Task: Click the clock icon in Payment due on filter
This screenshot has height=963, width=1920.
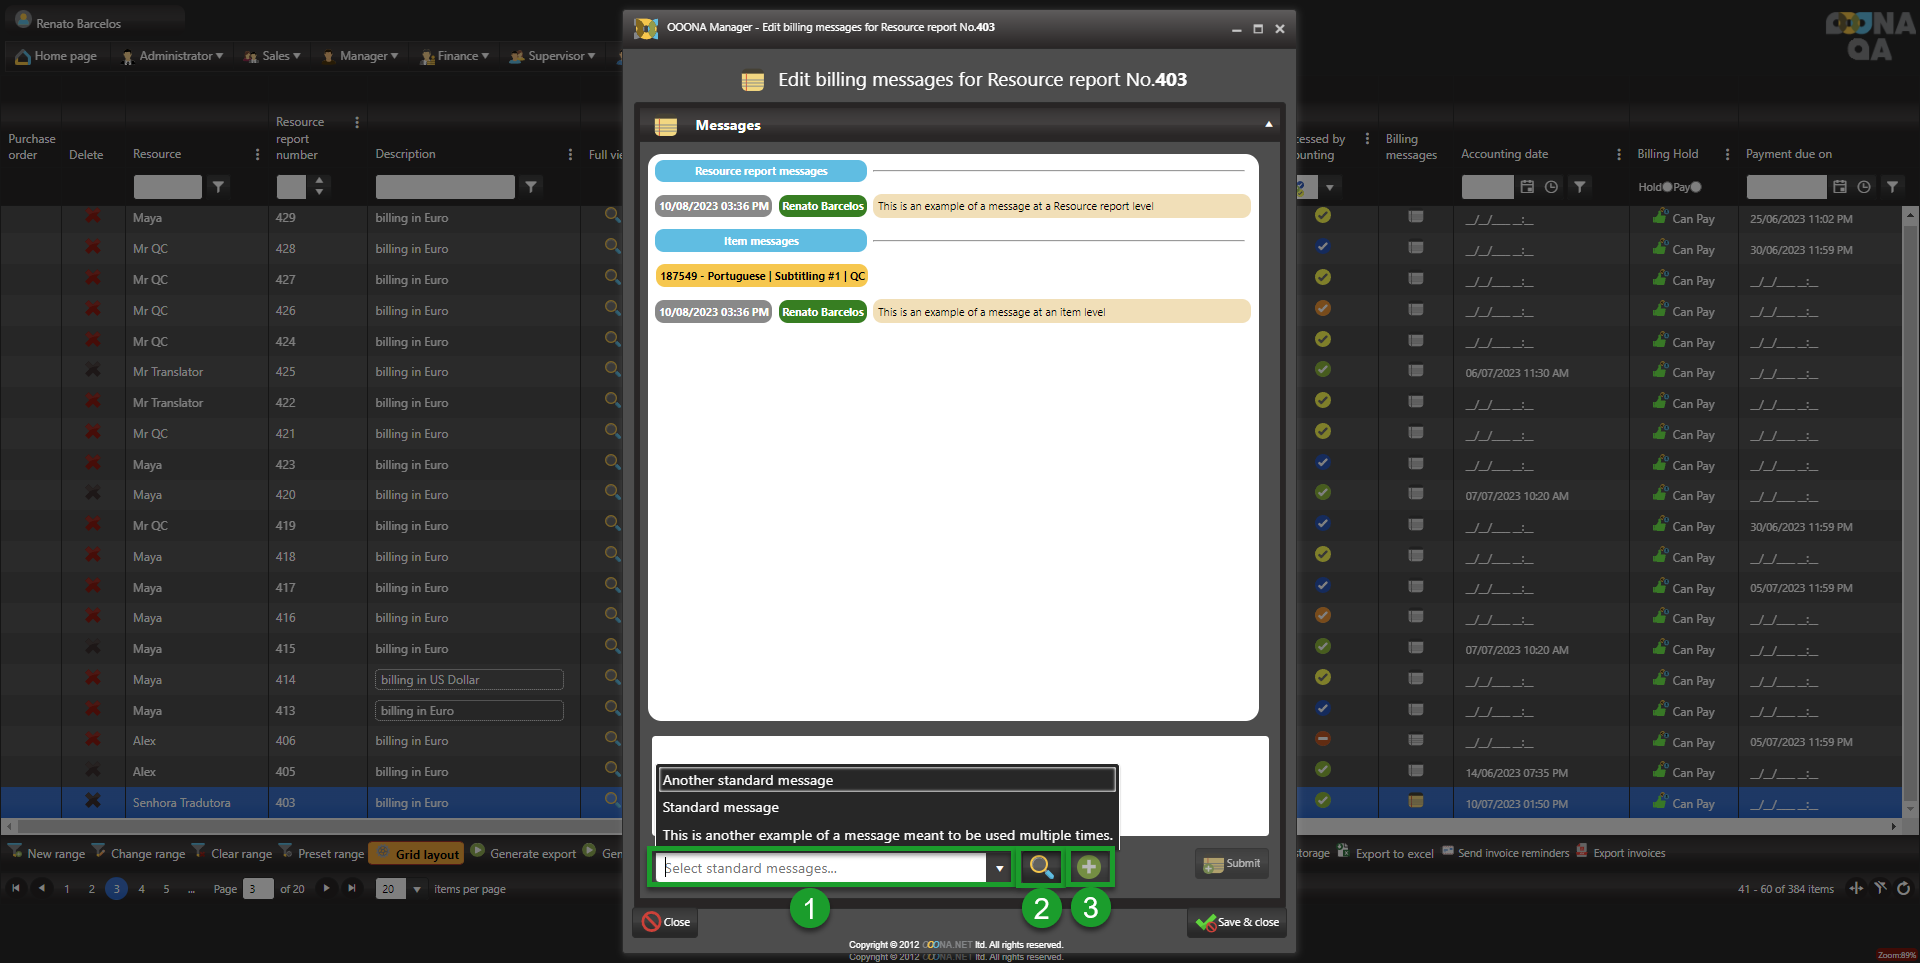Action: (x=1864, y=187)
